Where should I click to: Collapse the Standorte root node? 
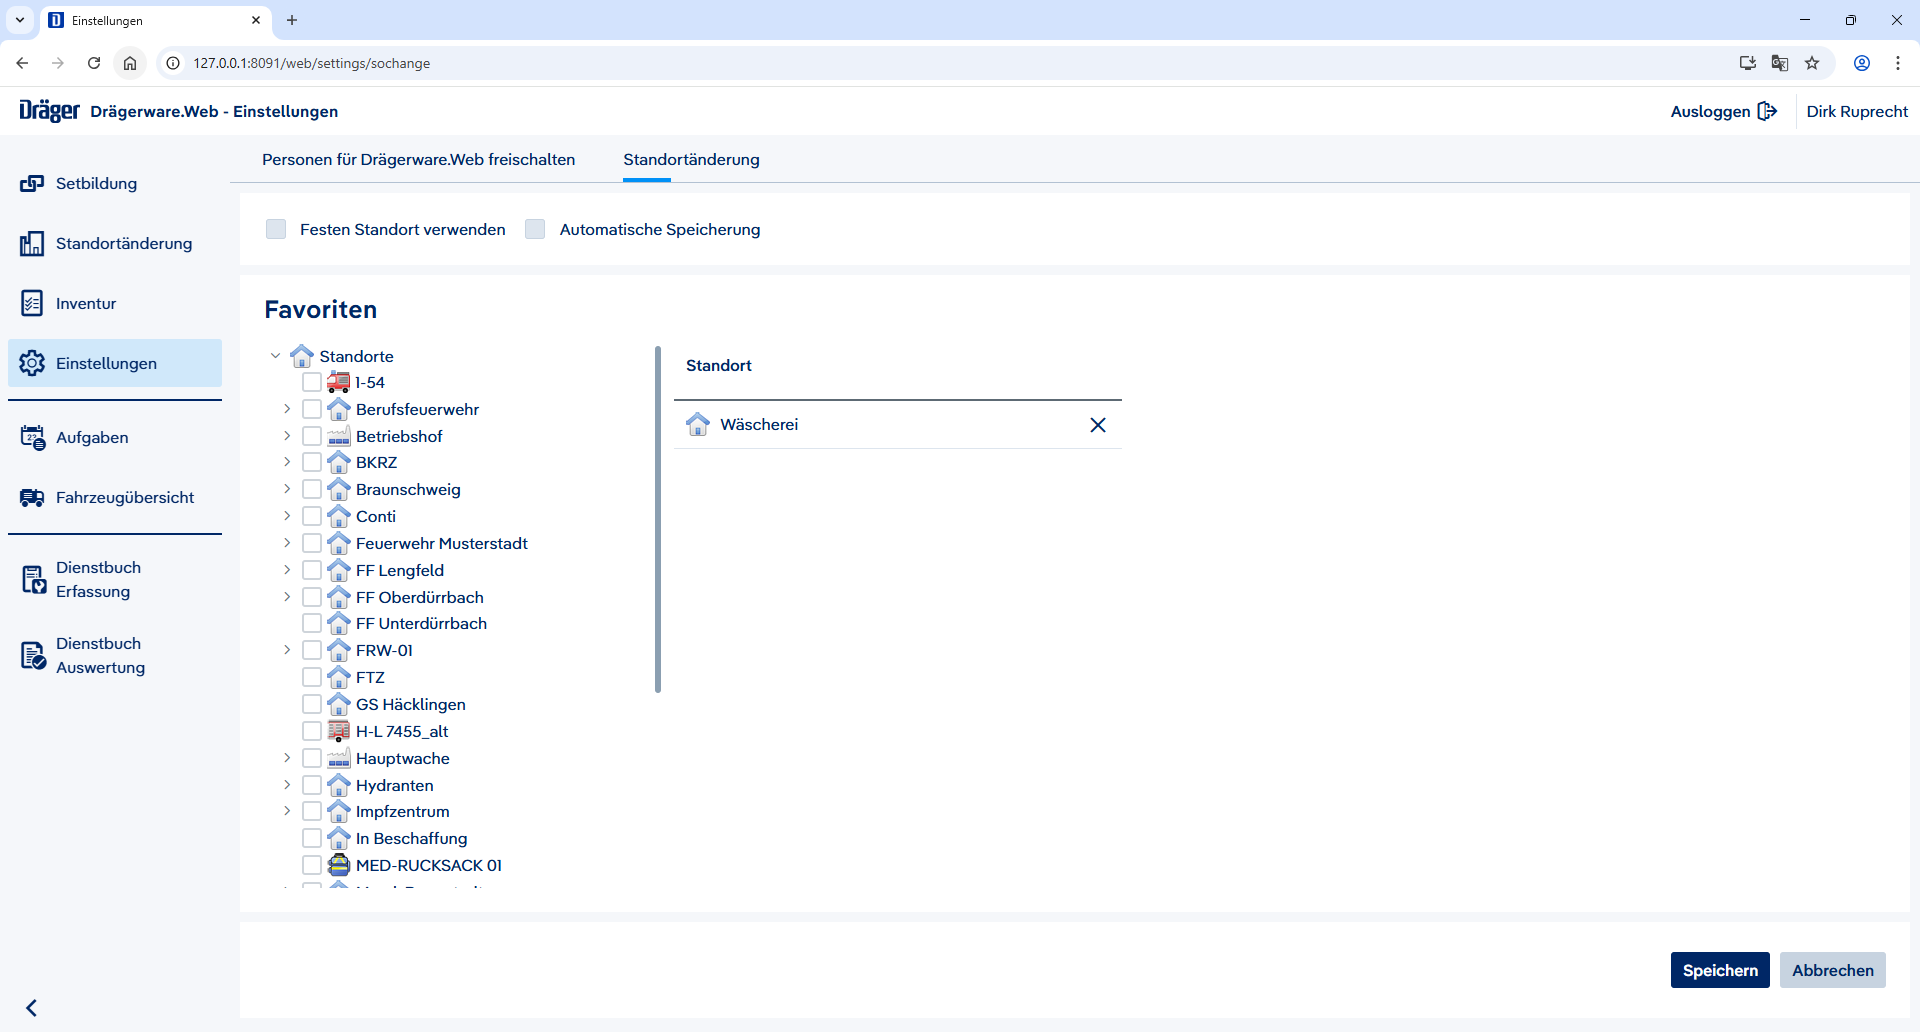point(275,356)
